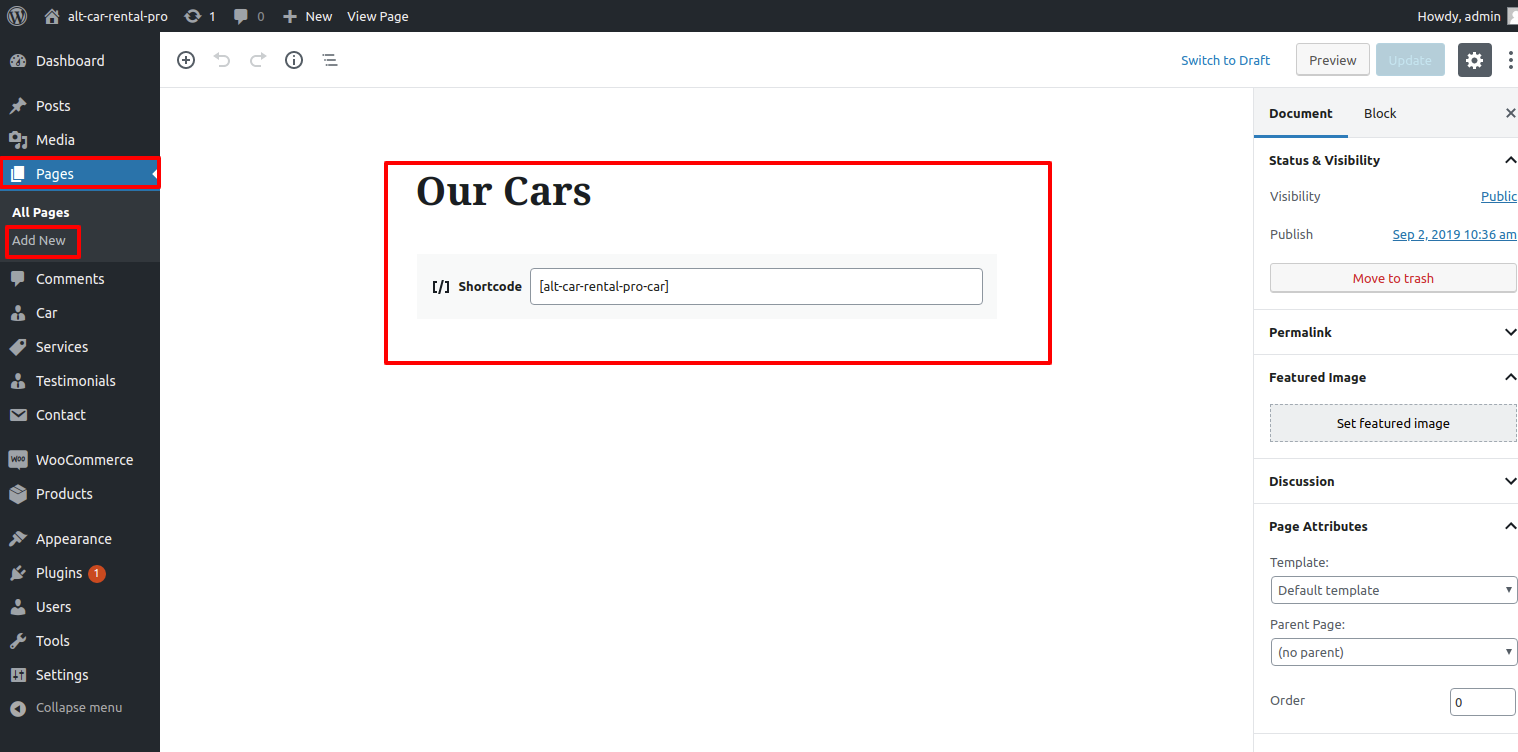Collapse the Page Attributes panel
The height and width of the screenshot is (752, 1518).
coord(1386,526)
